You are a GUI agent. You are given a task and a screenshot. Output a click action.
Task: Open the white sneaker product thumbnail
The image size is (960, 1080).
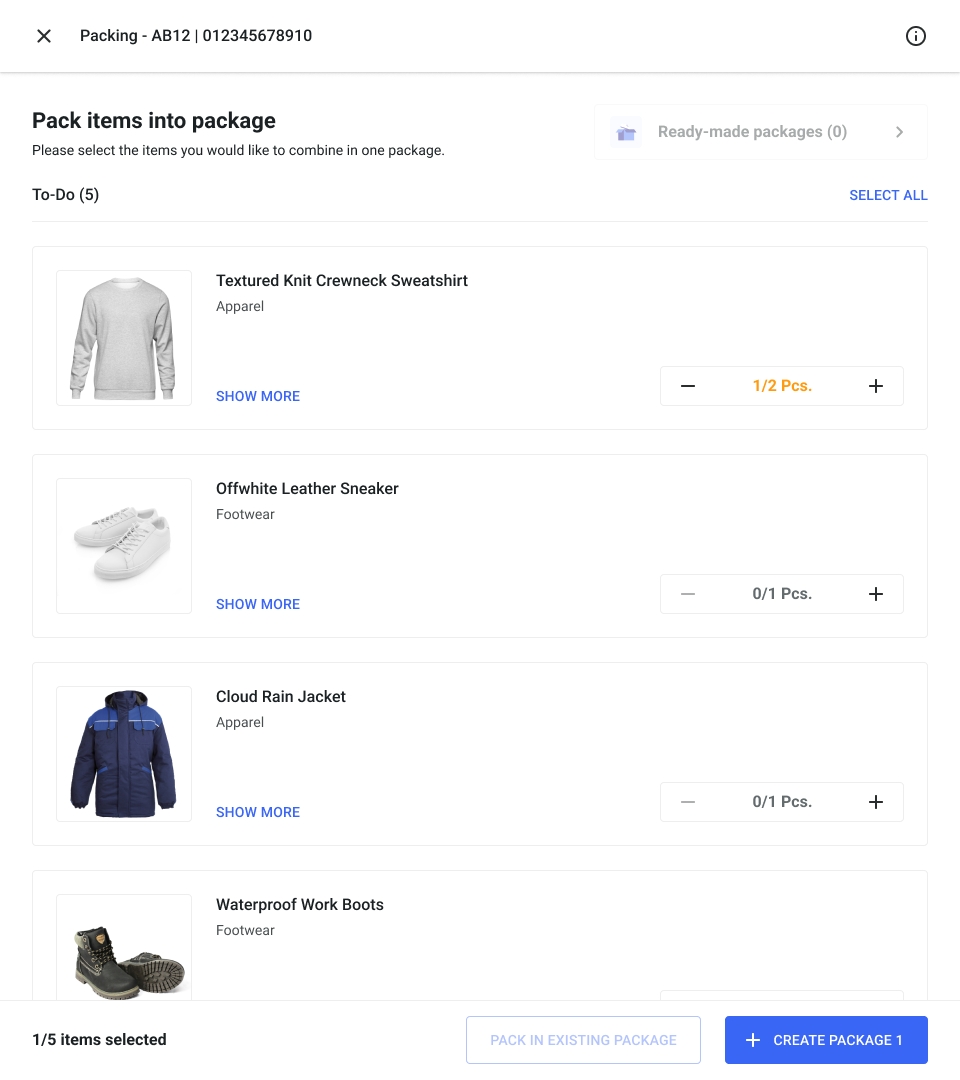124,546
